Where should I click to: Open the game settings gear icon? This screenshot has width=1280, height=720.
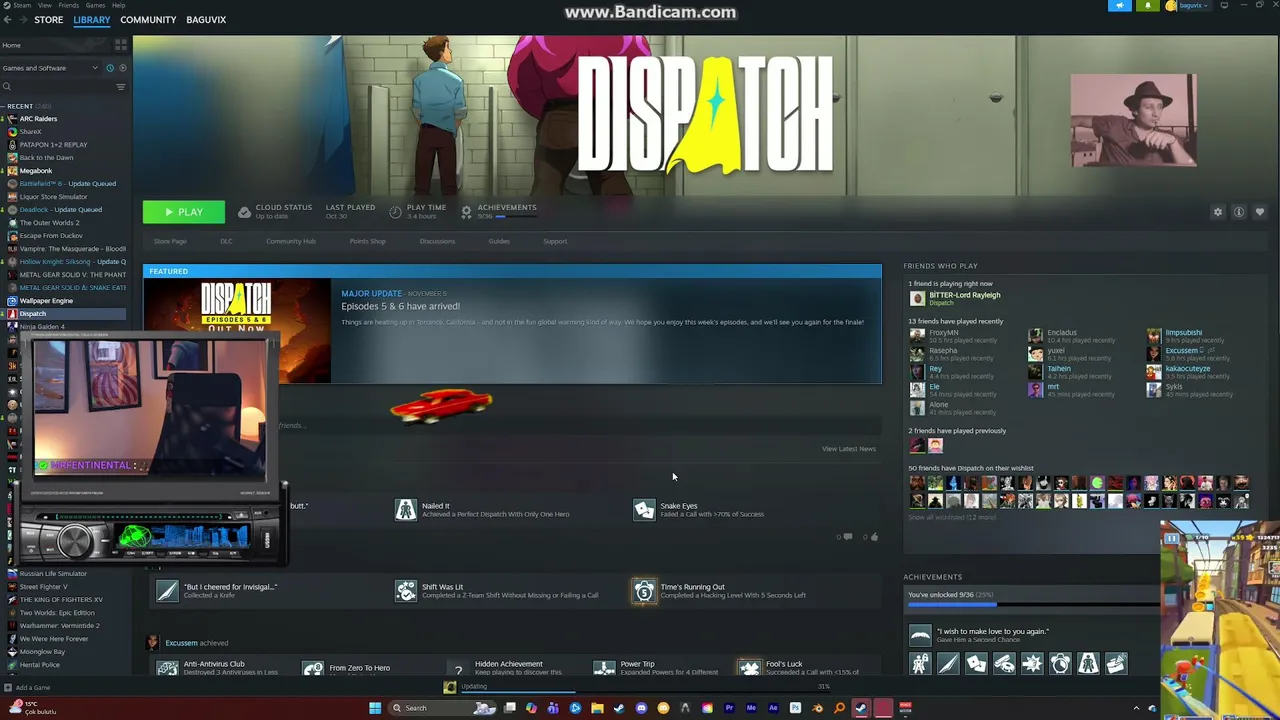(x=1217, y=212)
